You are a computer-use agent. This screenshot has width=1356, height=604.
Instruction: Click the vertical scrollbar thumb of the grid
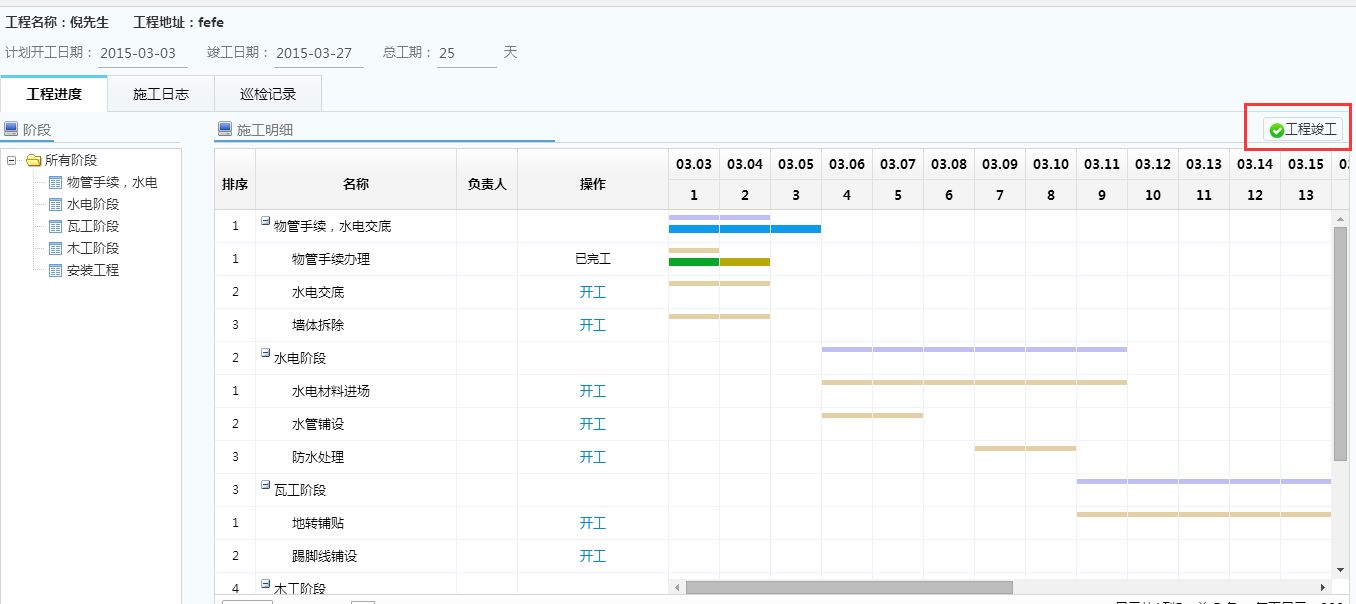(1340, 343)
